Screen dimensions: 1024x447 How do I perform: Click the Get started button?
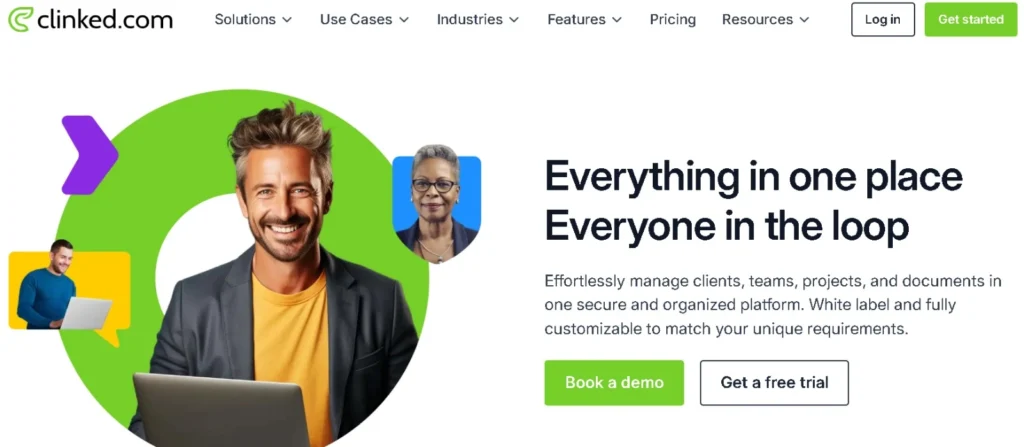pos(971,20)
